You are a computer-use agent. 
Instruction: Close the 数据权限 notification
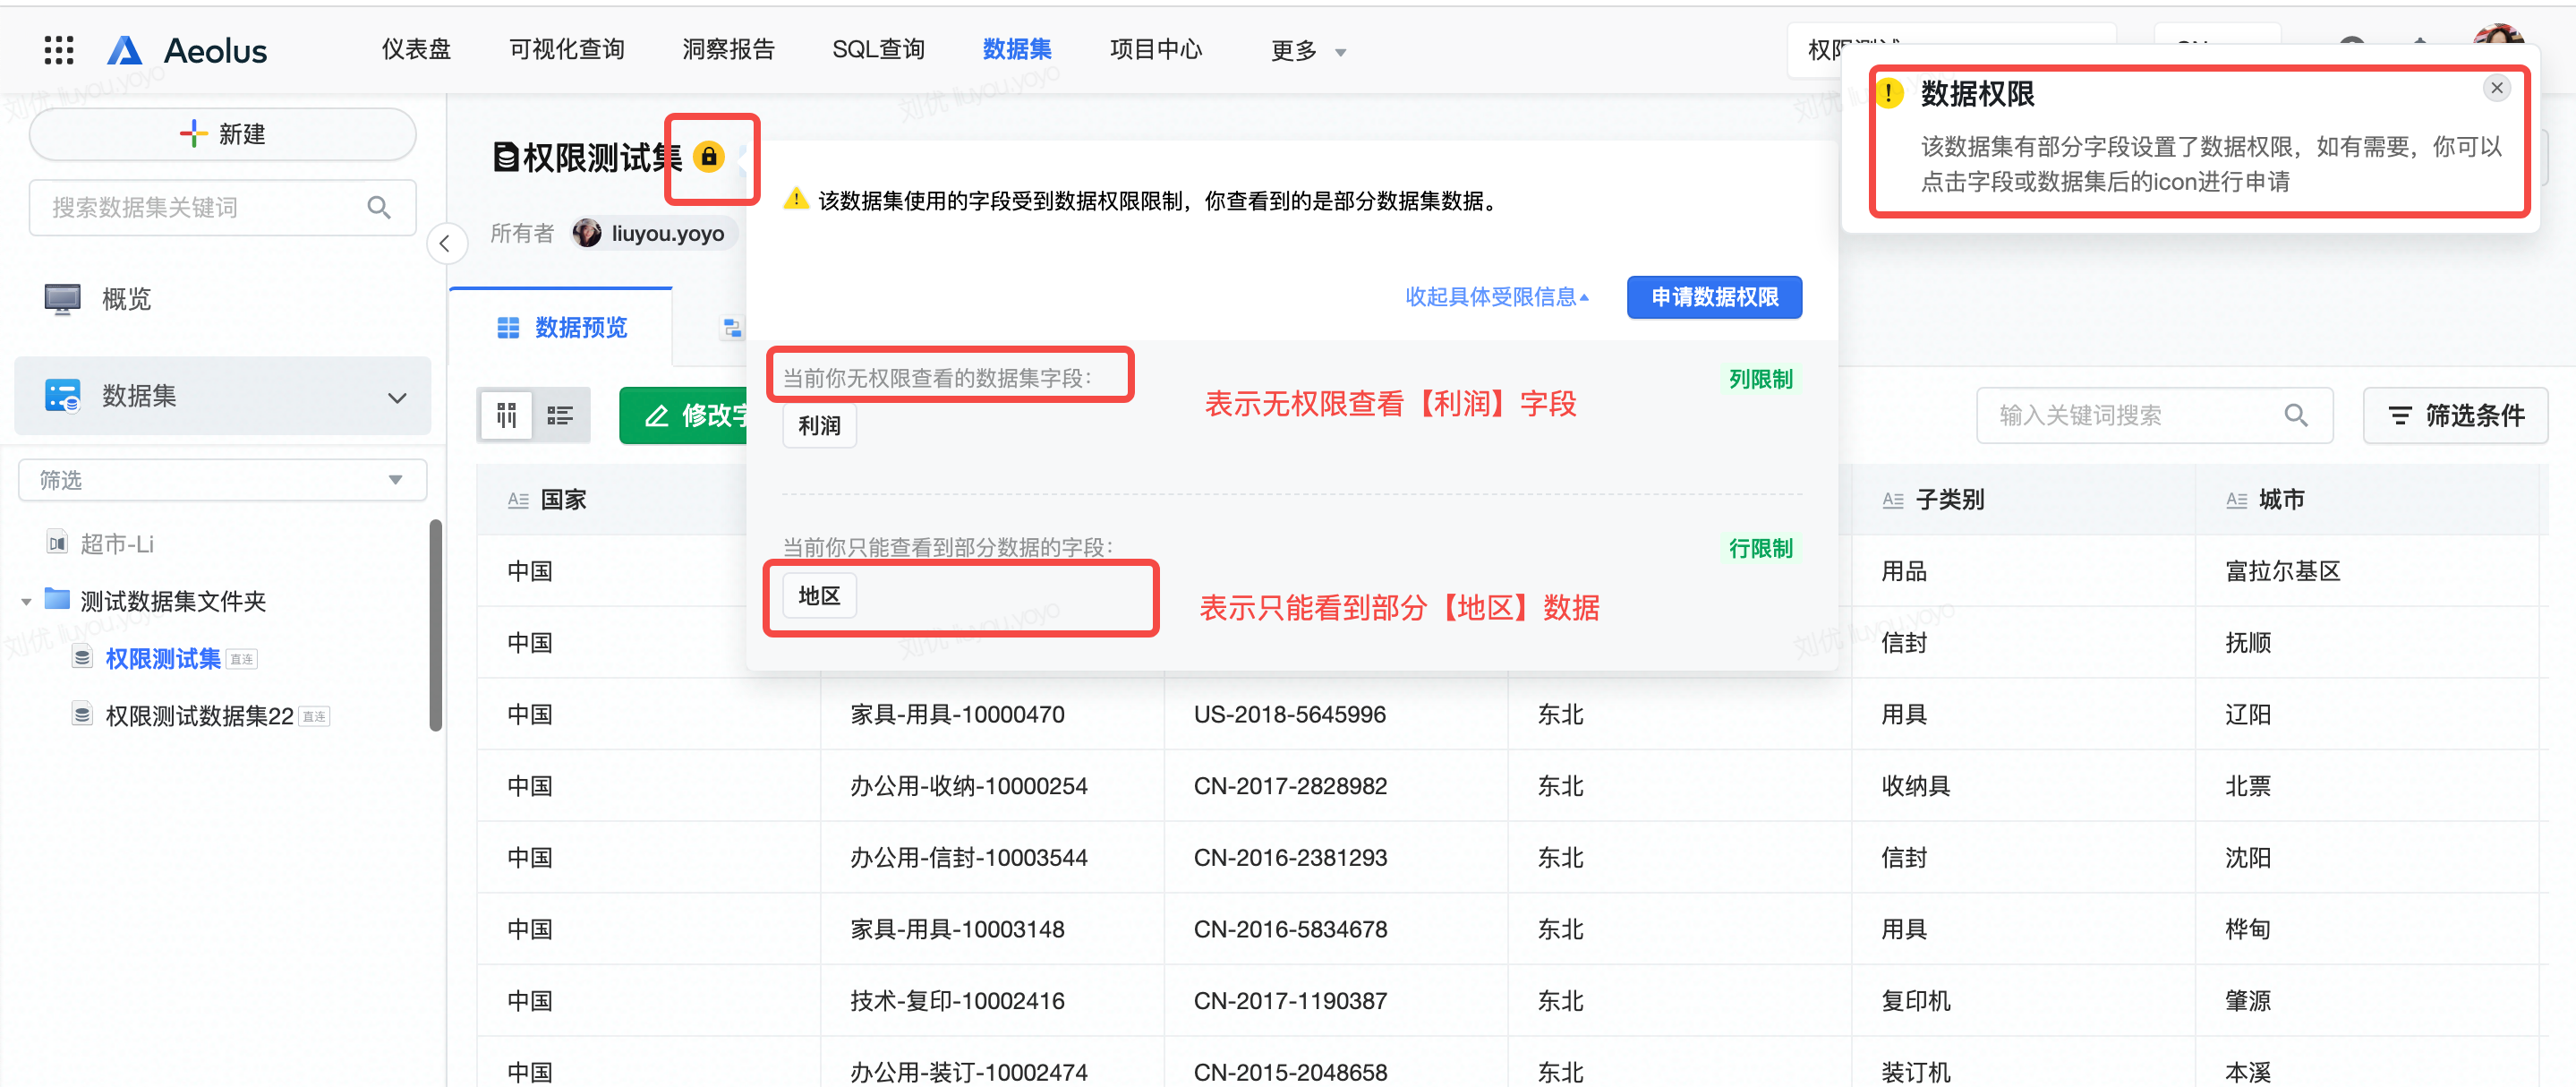click(2496, 88)
